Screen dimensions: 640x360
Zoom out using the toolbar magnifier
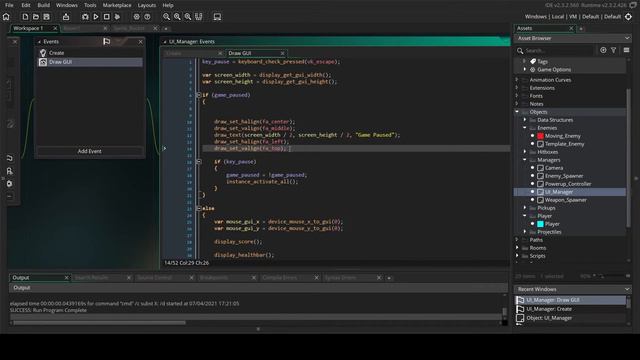pyautogui.click(x=167, y=17)
